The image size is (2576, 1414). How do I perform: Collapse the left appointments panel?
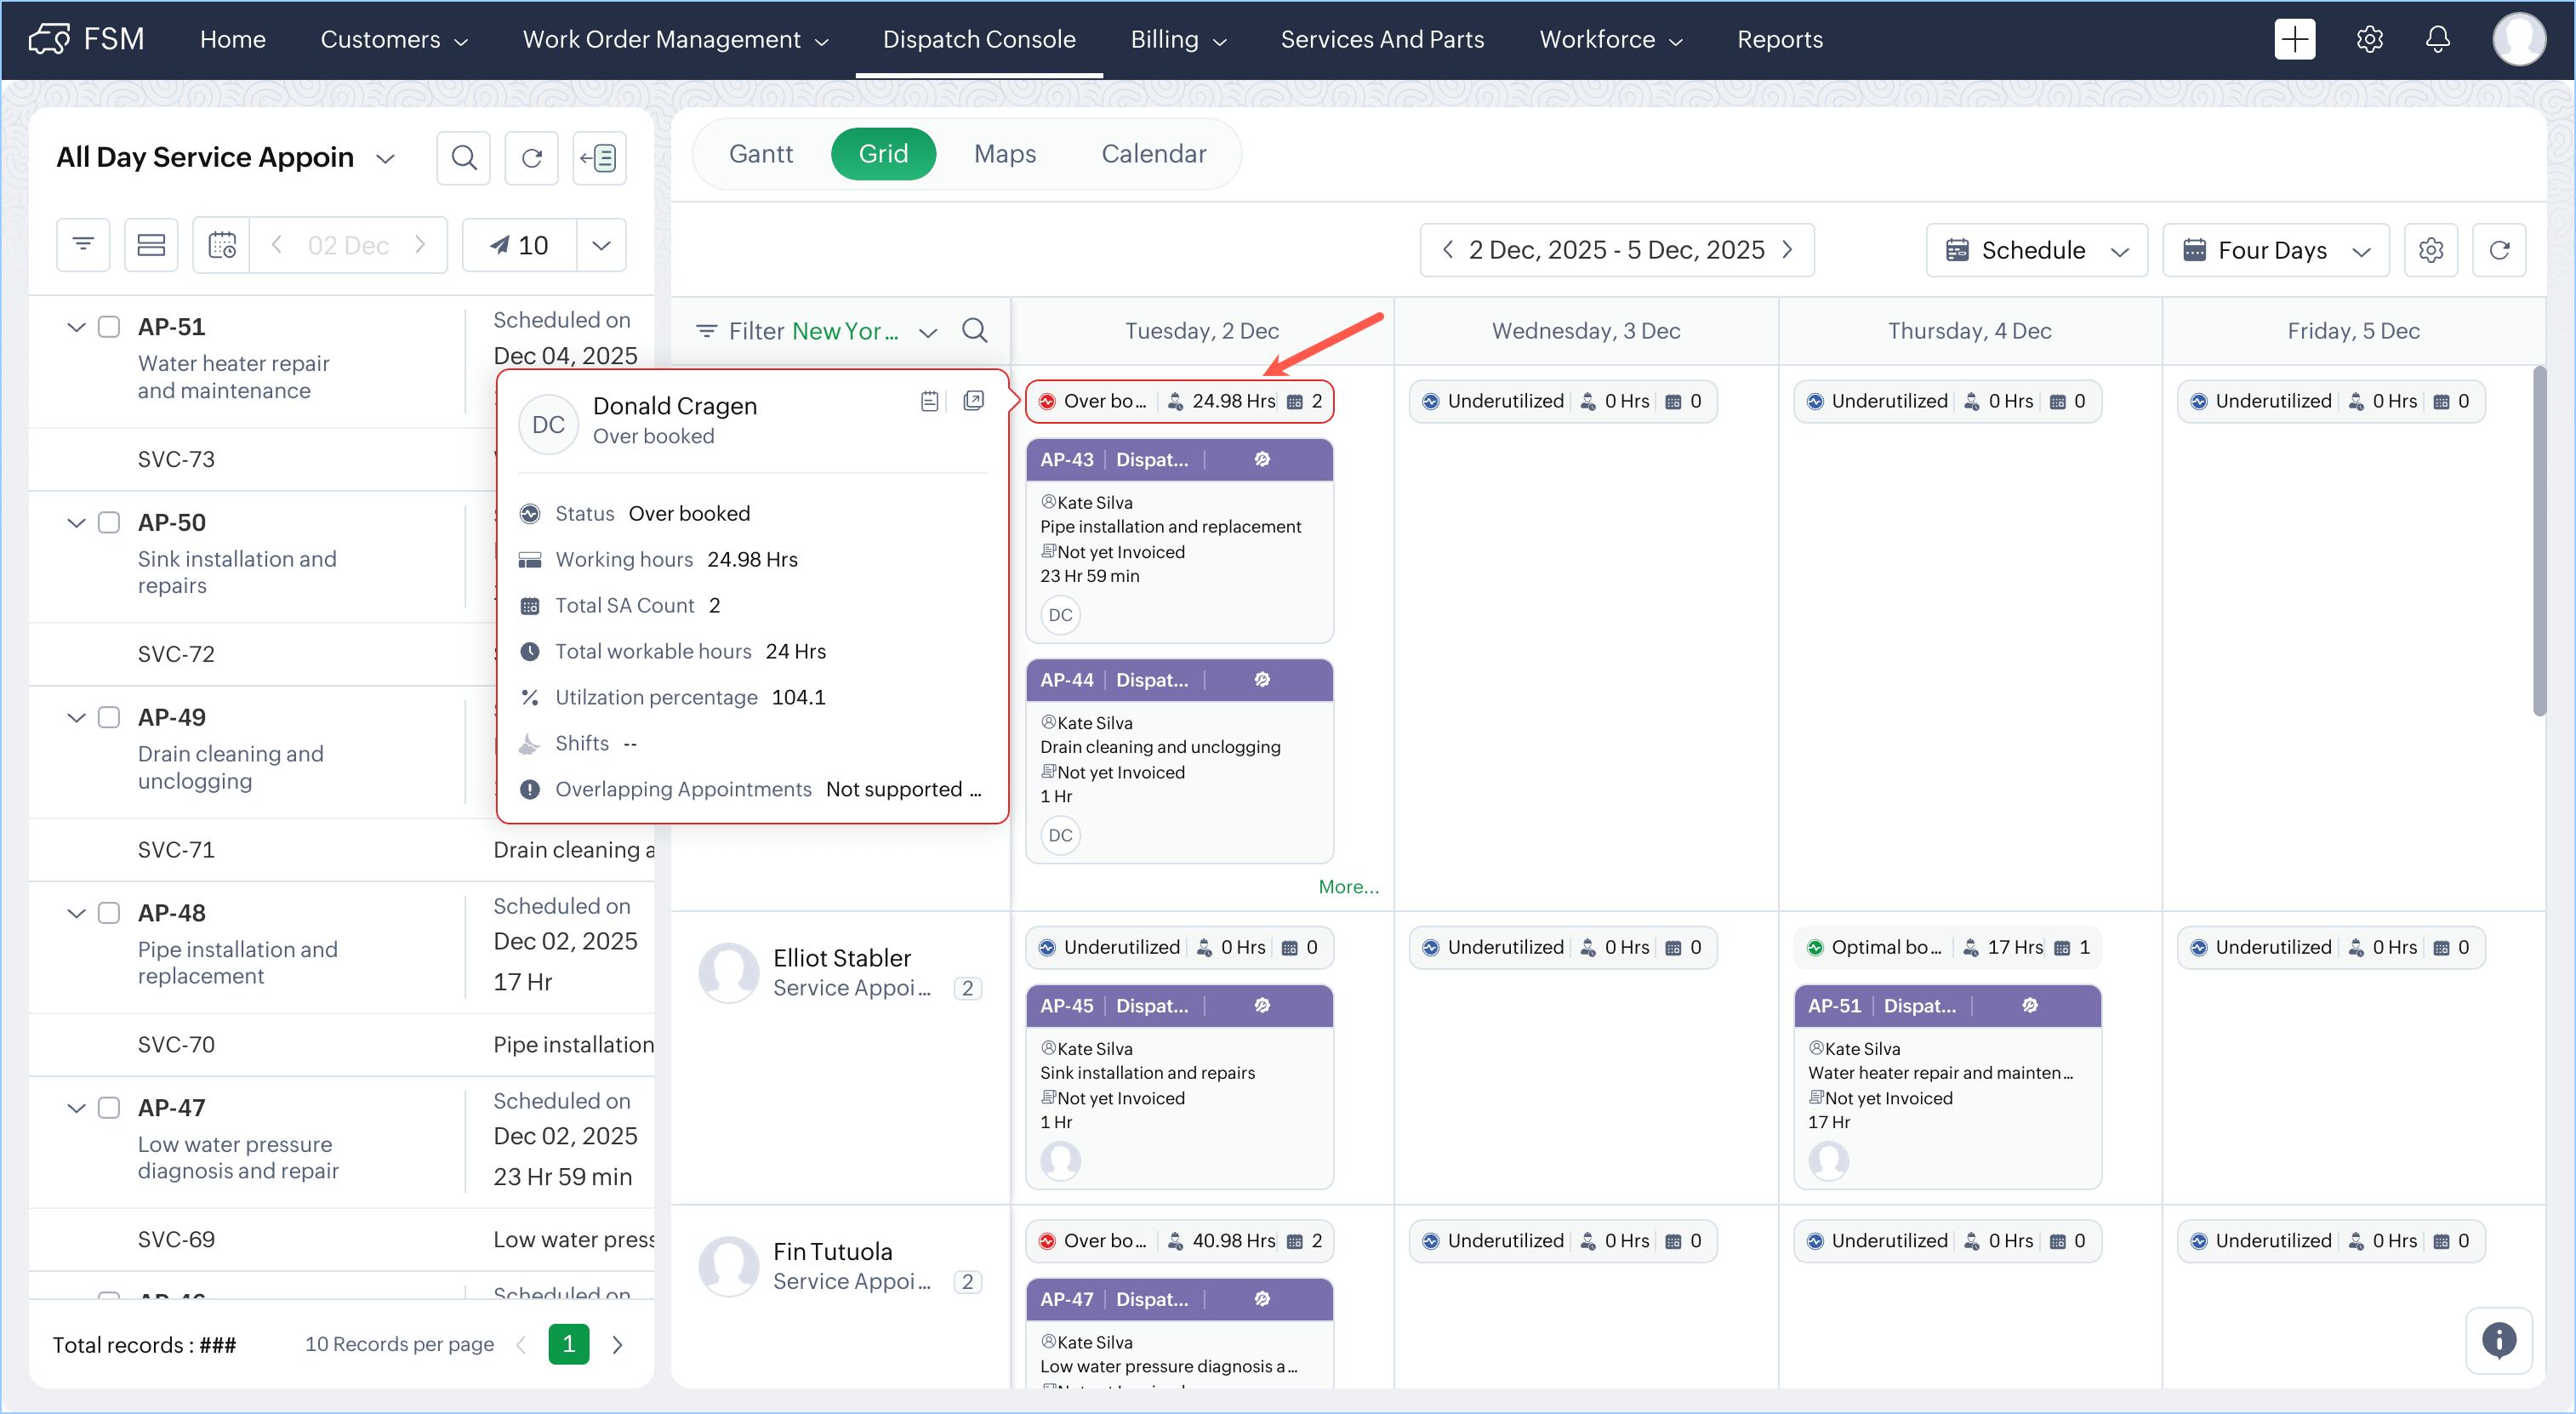point(599,158)
